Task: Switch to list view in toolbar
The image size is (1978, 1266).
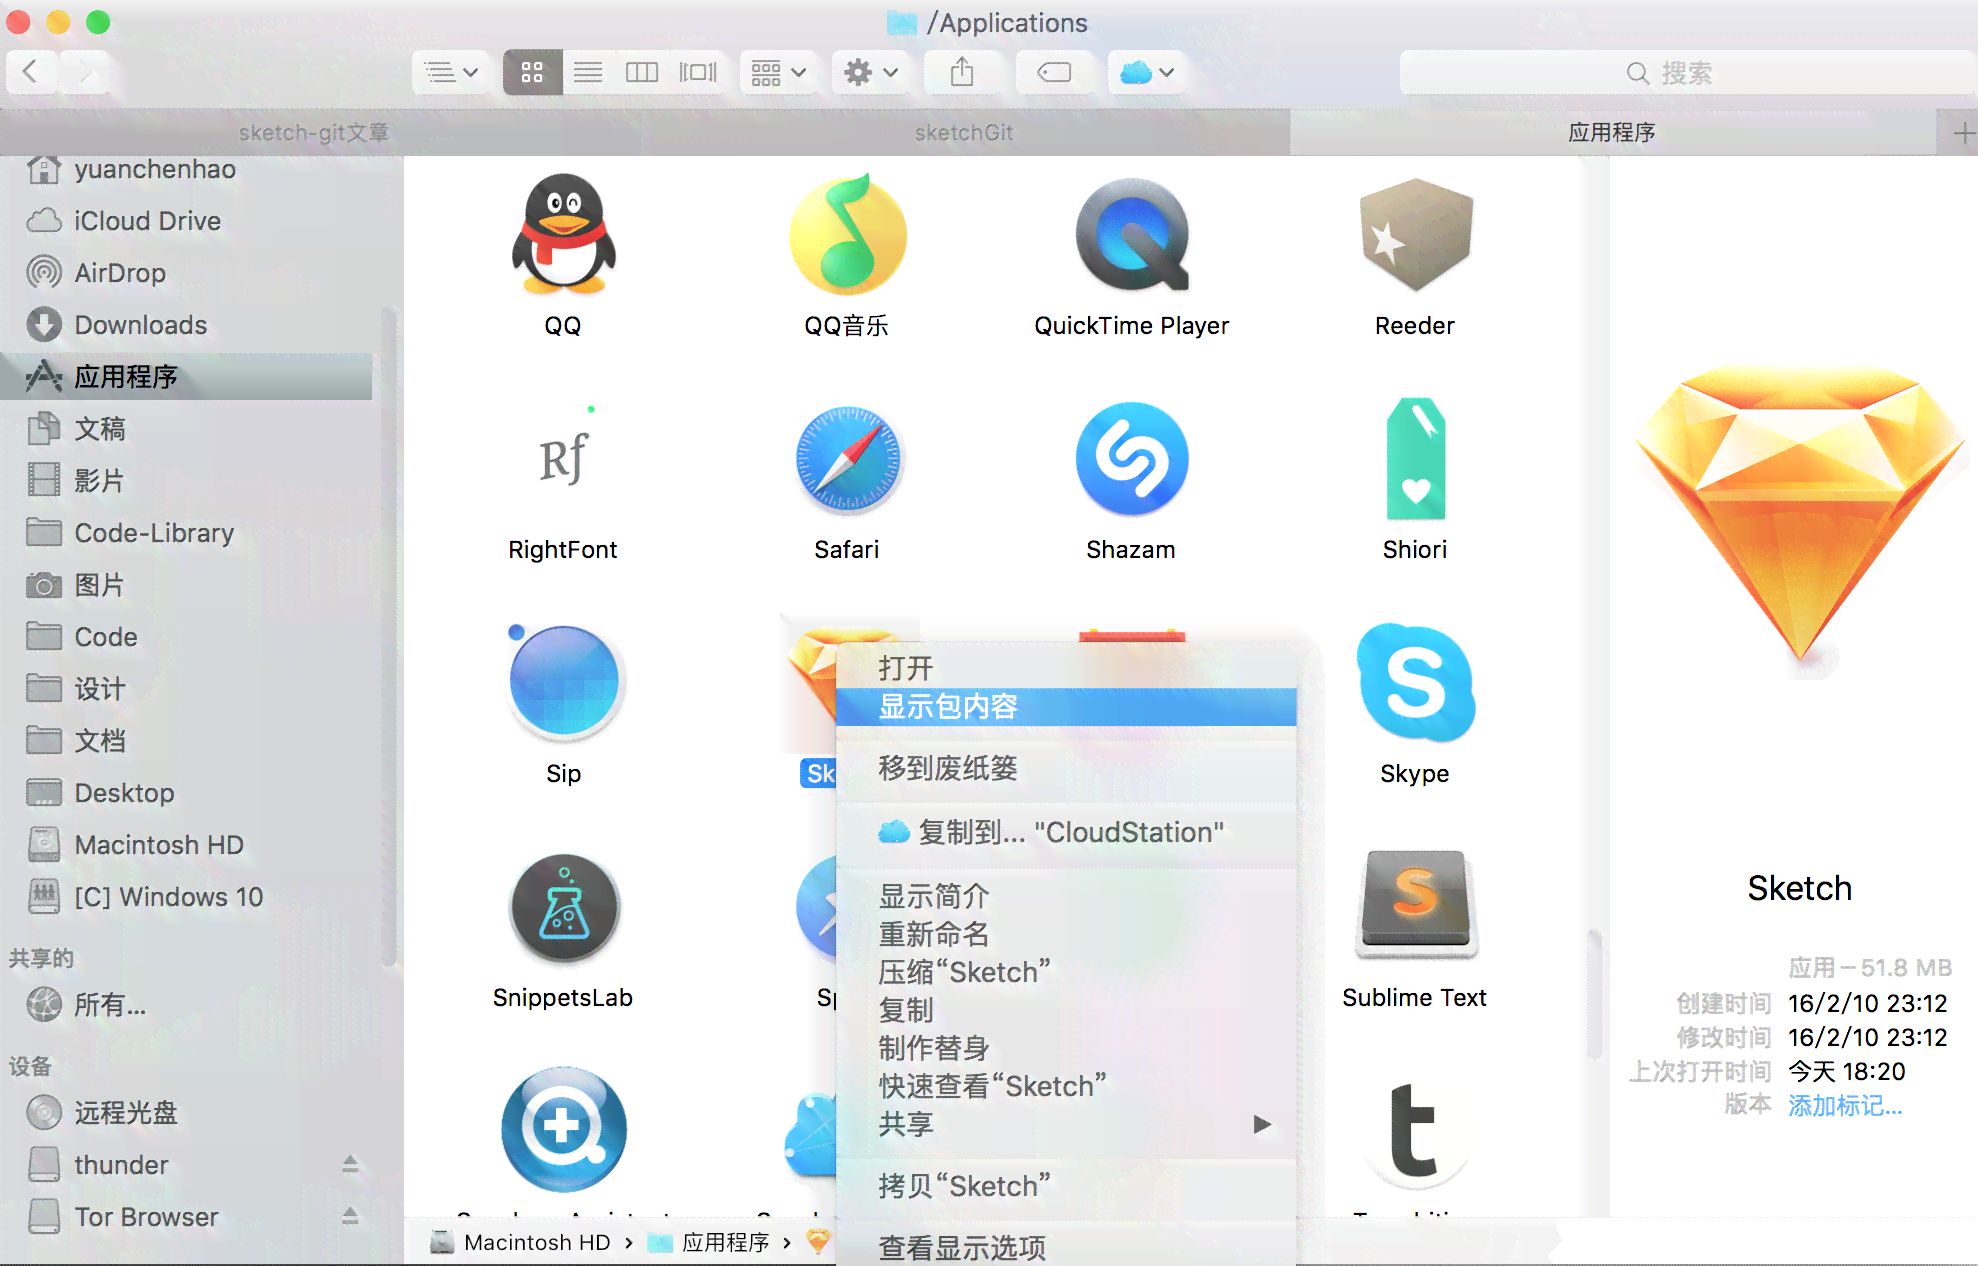Action: pyautogui.click(x=588, y=72)
